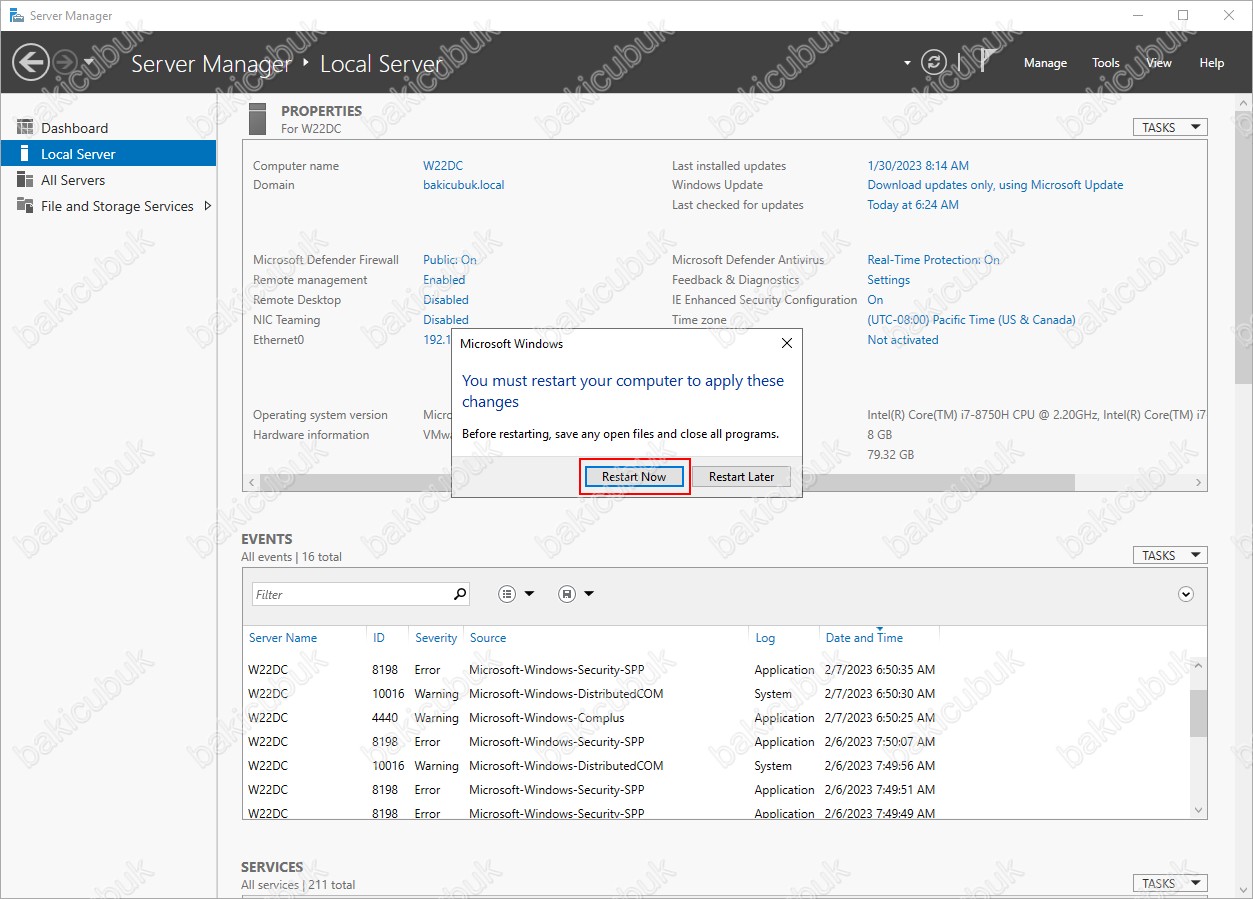This screenshot has height=899, width=1253.
Task: Click Remote management Enabled link
Action: [x=444, y=280]
